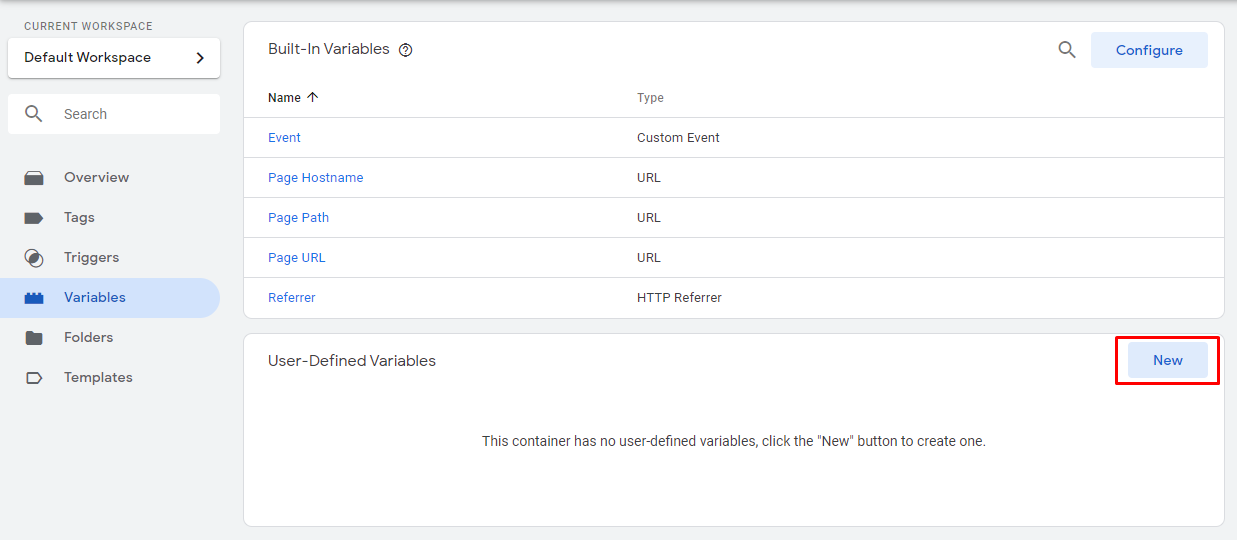Click URL type in Page Path row

[649, 218]
